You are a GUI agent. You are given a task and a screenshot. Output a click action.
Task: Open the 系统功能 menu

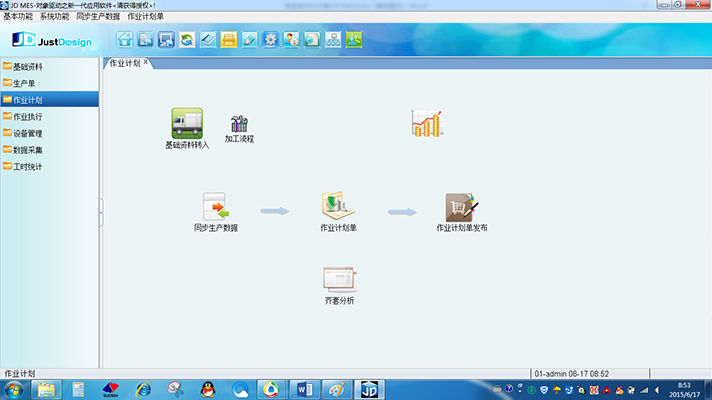click(x=55, y=17)
